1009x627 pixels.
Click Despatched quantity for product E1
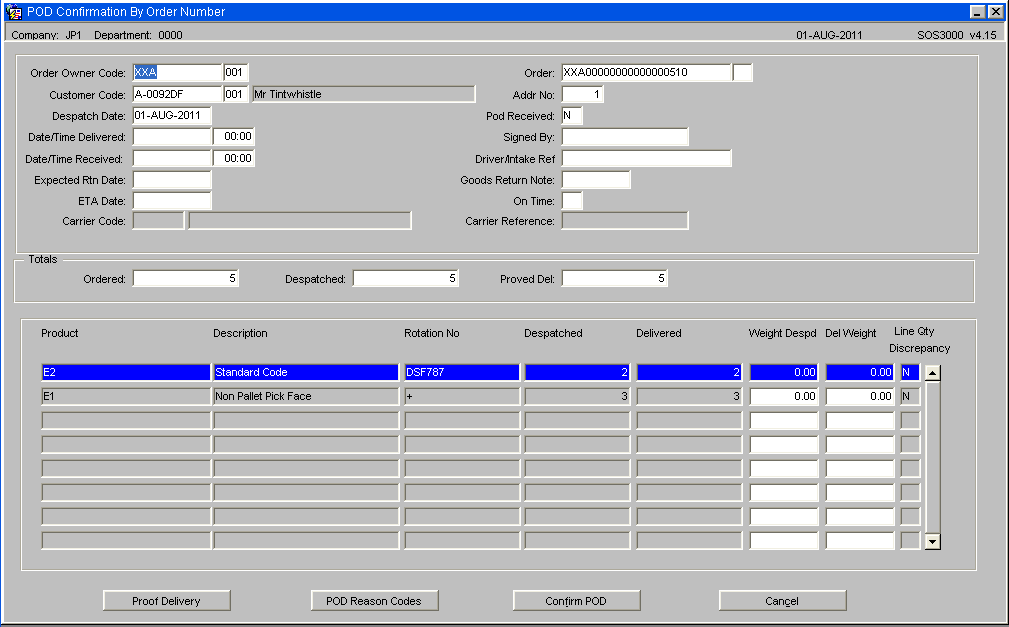[x=577, y=396]
